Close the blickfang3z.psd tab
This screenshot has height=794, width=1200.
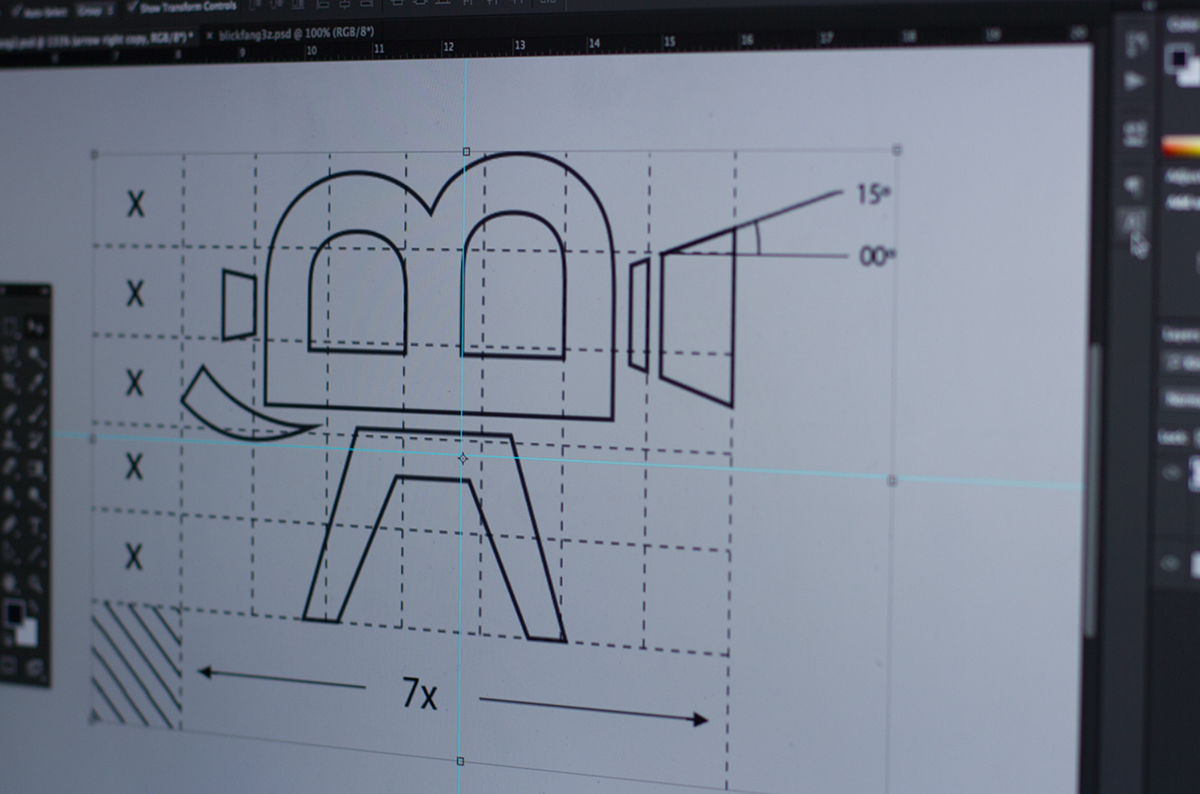(x=209, y=35)
